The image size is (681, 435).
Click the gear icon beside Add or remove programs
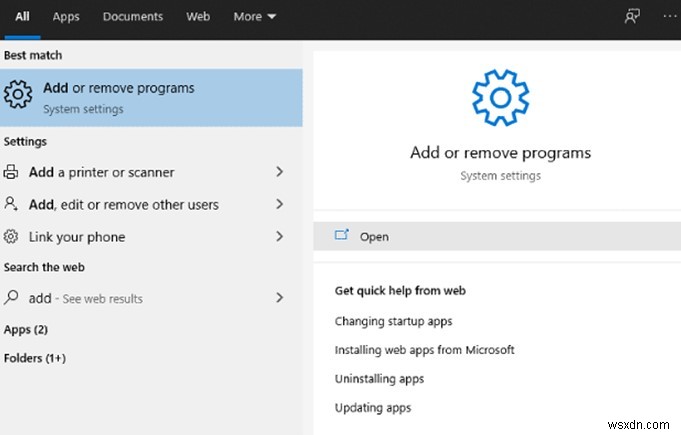17,96
